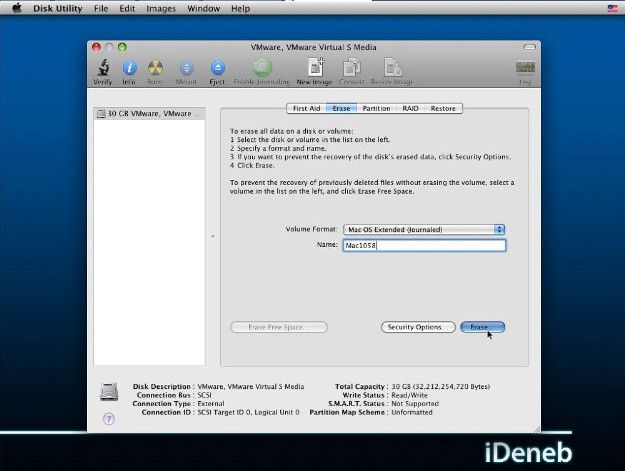Open the Apple menu

(16, 8)
